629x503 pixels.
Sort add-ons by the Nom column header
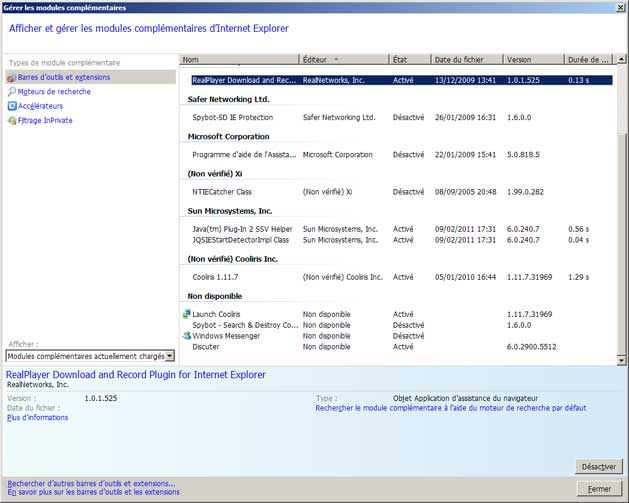click(x=238, y=60)
